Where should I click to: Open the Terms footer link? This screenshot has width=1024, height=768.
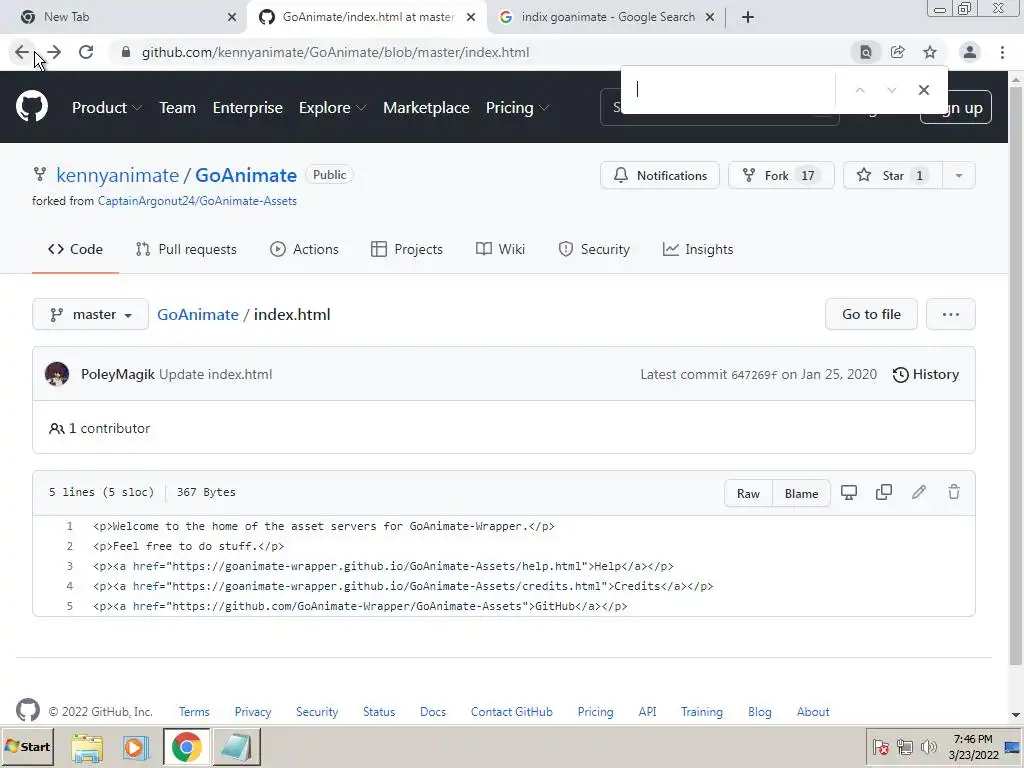194,712
